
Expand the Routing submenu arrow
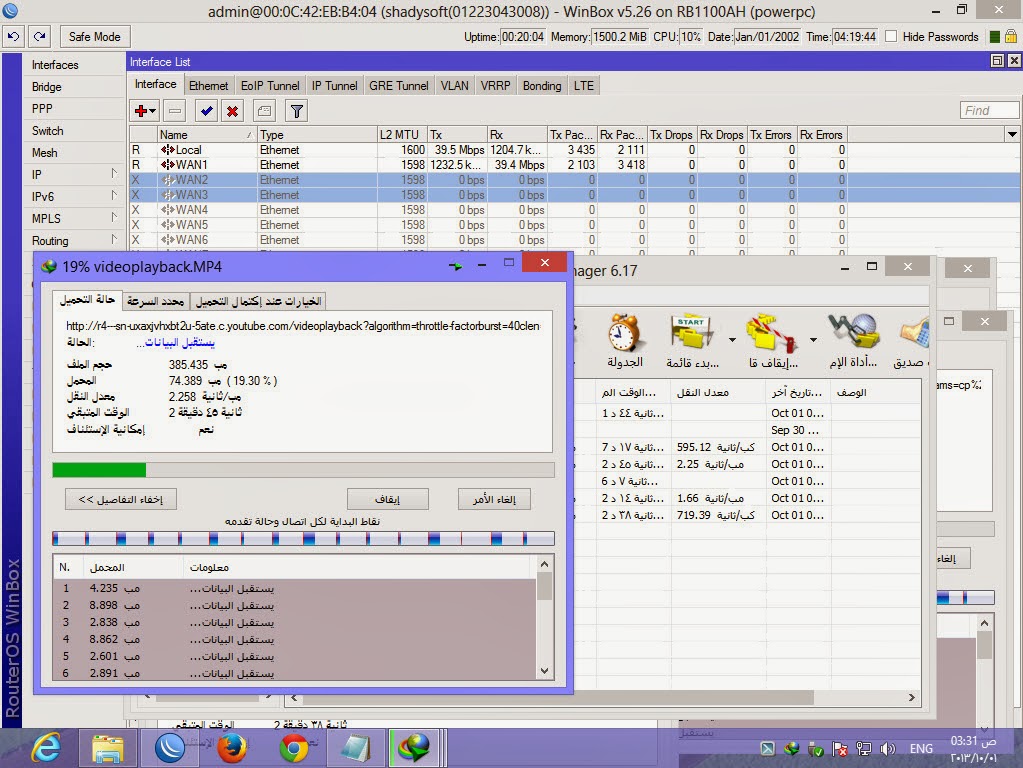click(x=114, y=240)
